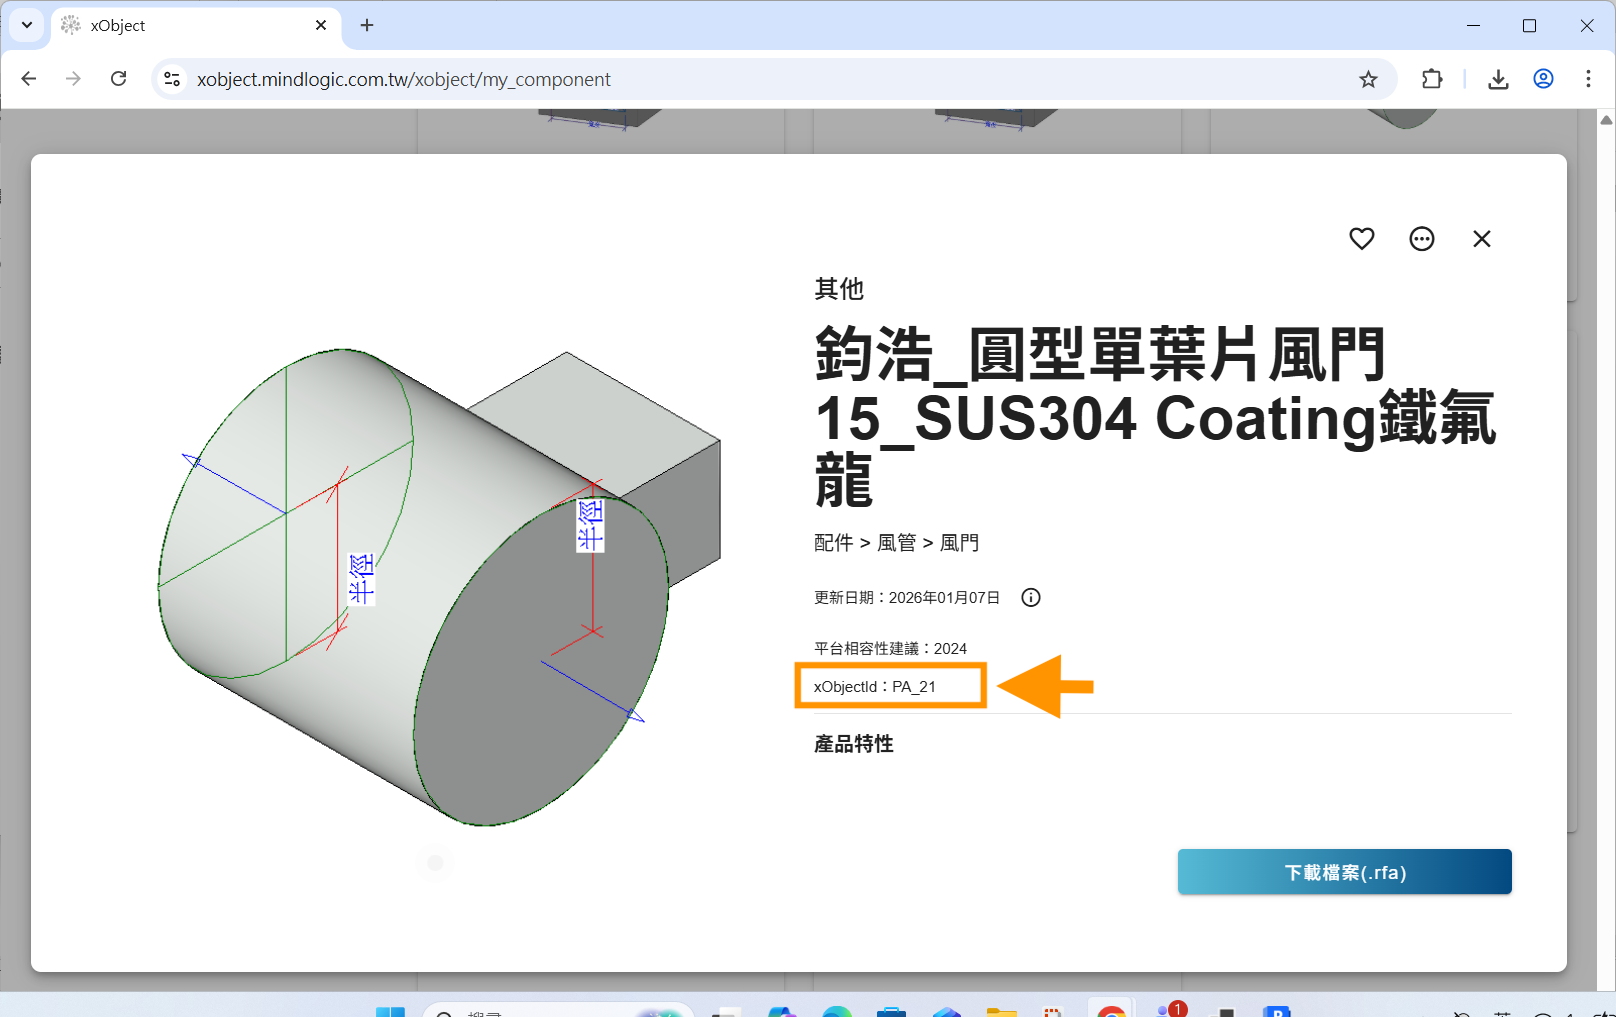Click the 配件 > 風管 > 風門 breadcrumb
This screenshot has height=1017, width=1616.
click(x=896, y=543)
